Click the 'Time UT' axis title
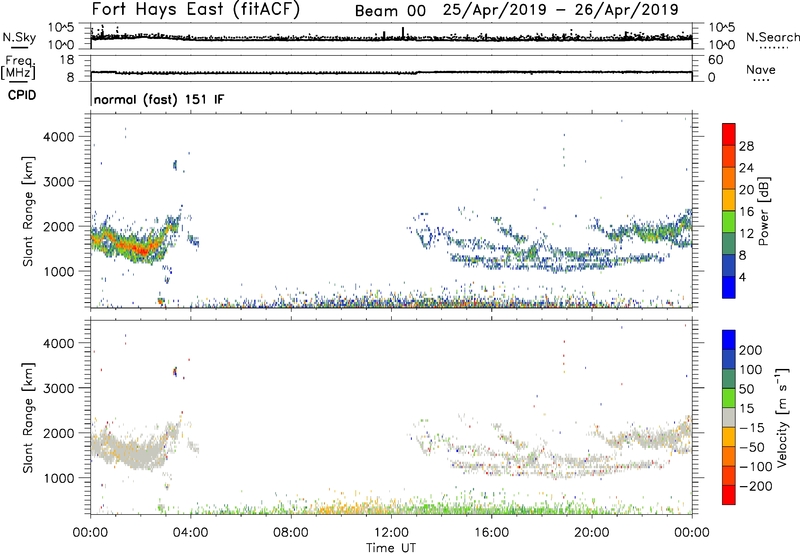This screenshot has height=554, width=800. [x=391, y=548]
